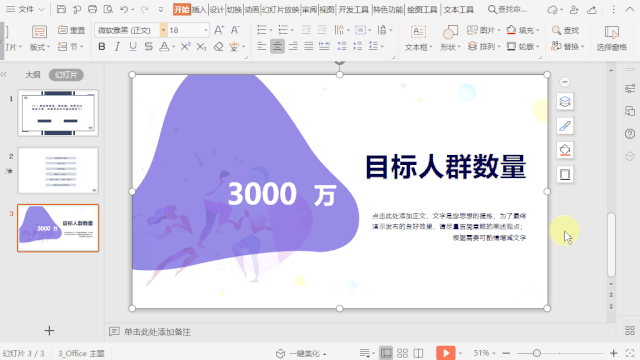Justify the paragraph text
640x360 pixels.
coord(309,47)
